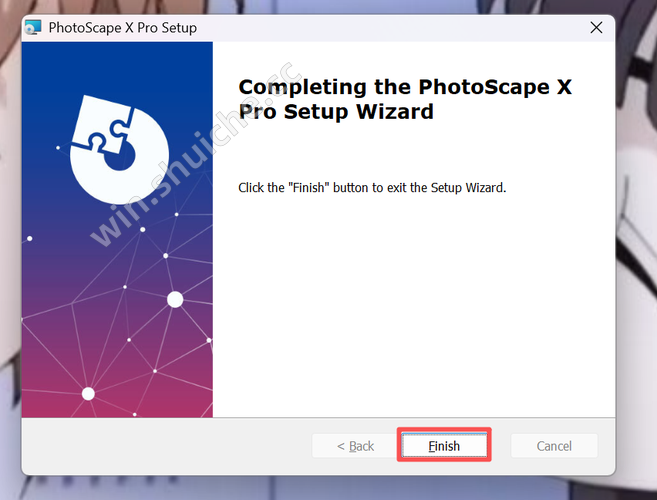Close the PhotoScape X Pro Setup window
This screenshot has width=657, height=500.
(596, 27)
